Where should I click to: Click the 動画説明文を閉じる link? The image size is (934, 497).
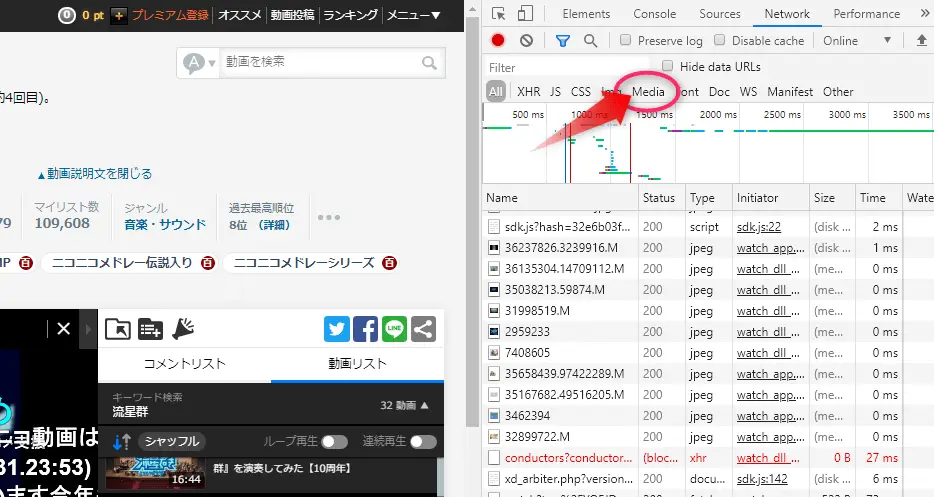[x=95, y=173]
